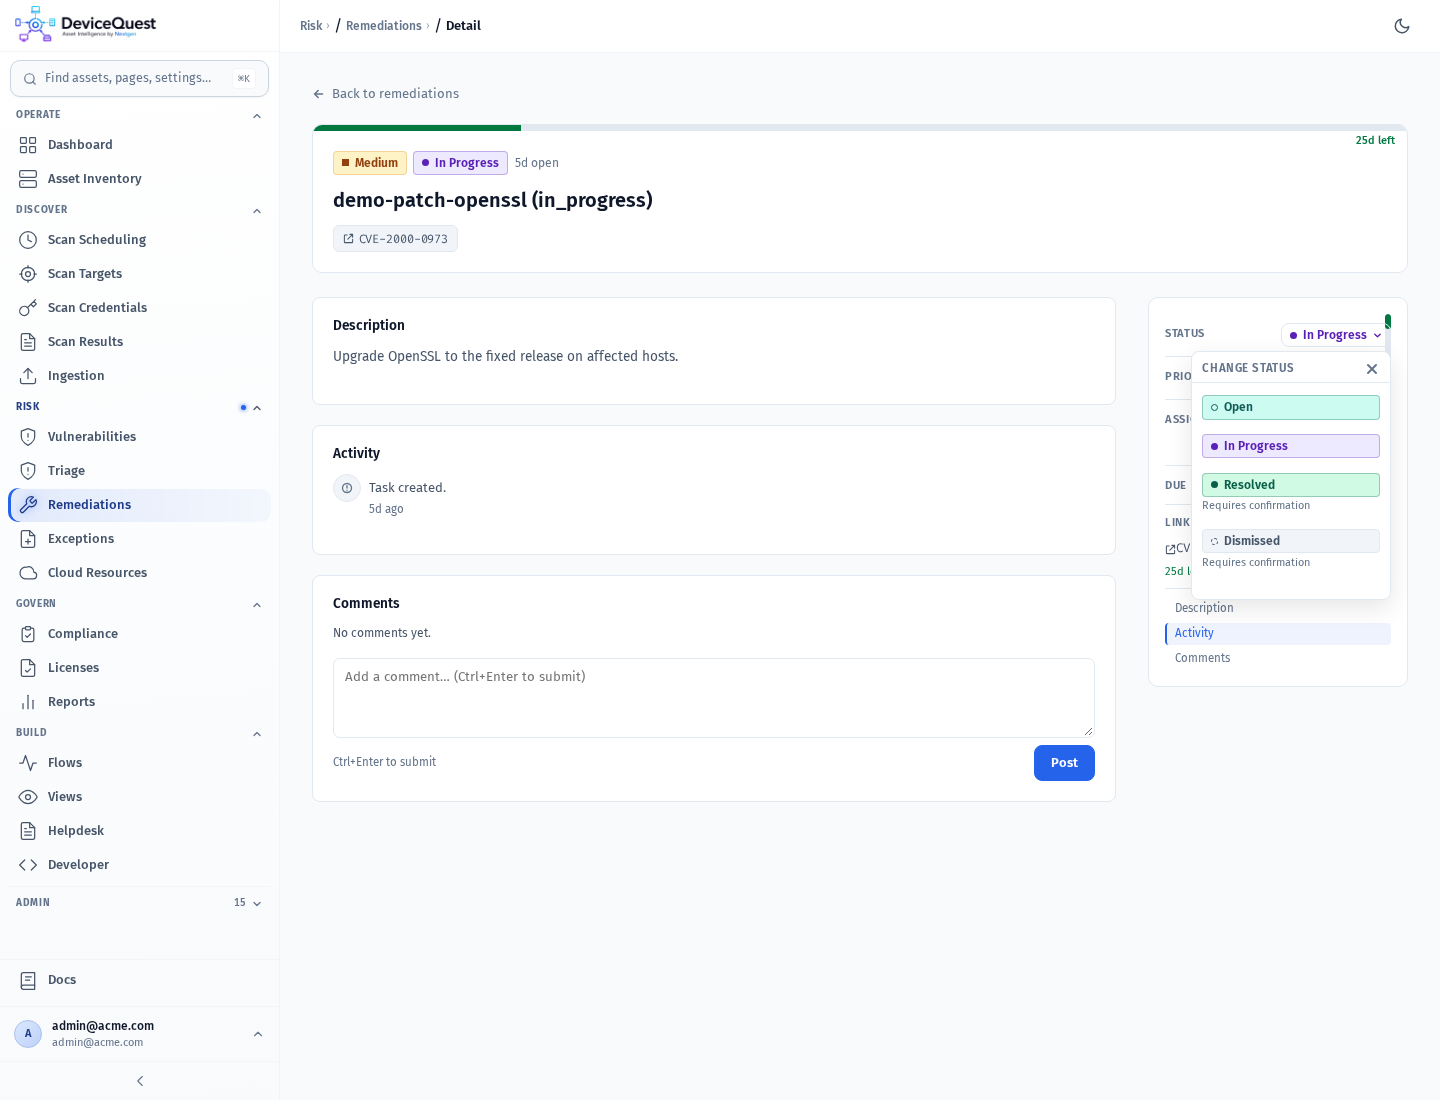Collapse the Operate section chevron
This screenshot has width=1440, height=1100.
[x=257, y=116]
